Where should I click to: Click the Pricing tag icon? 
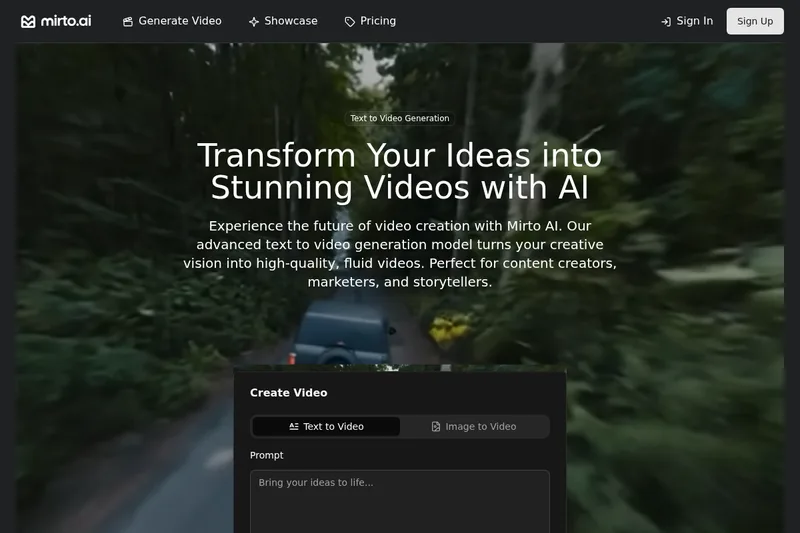[349, 21]
